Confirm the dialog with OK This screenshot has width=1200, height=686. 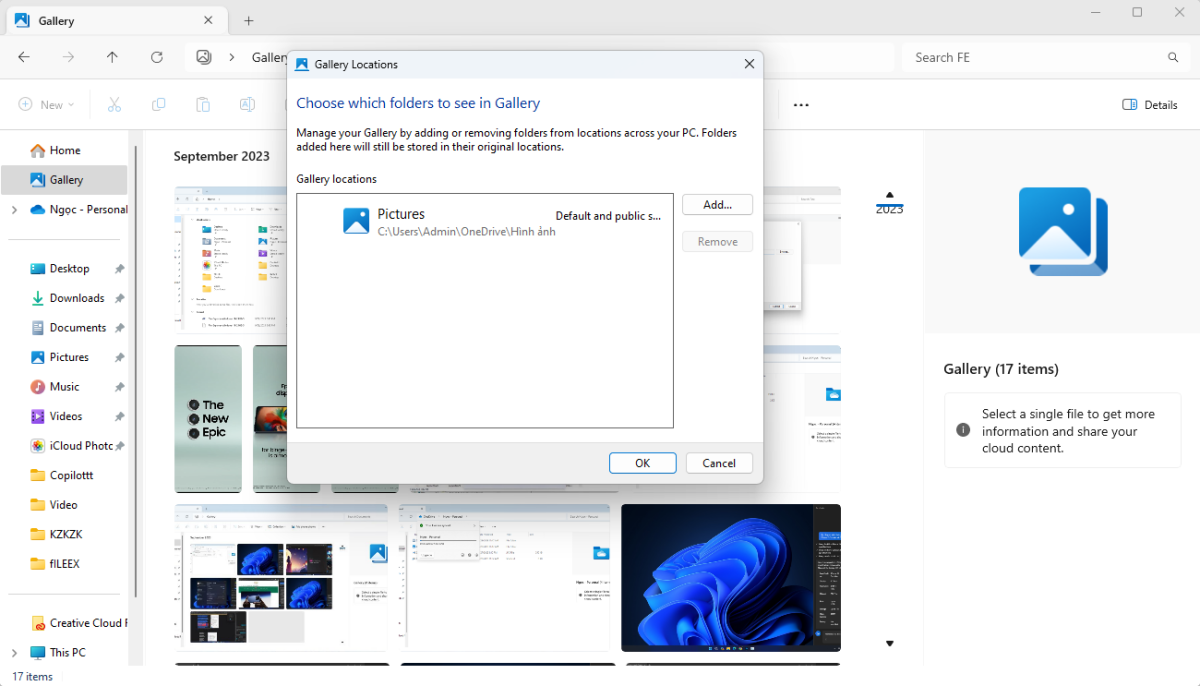[642, 463]
